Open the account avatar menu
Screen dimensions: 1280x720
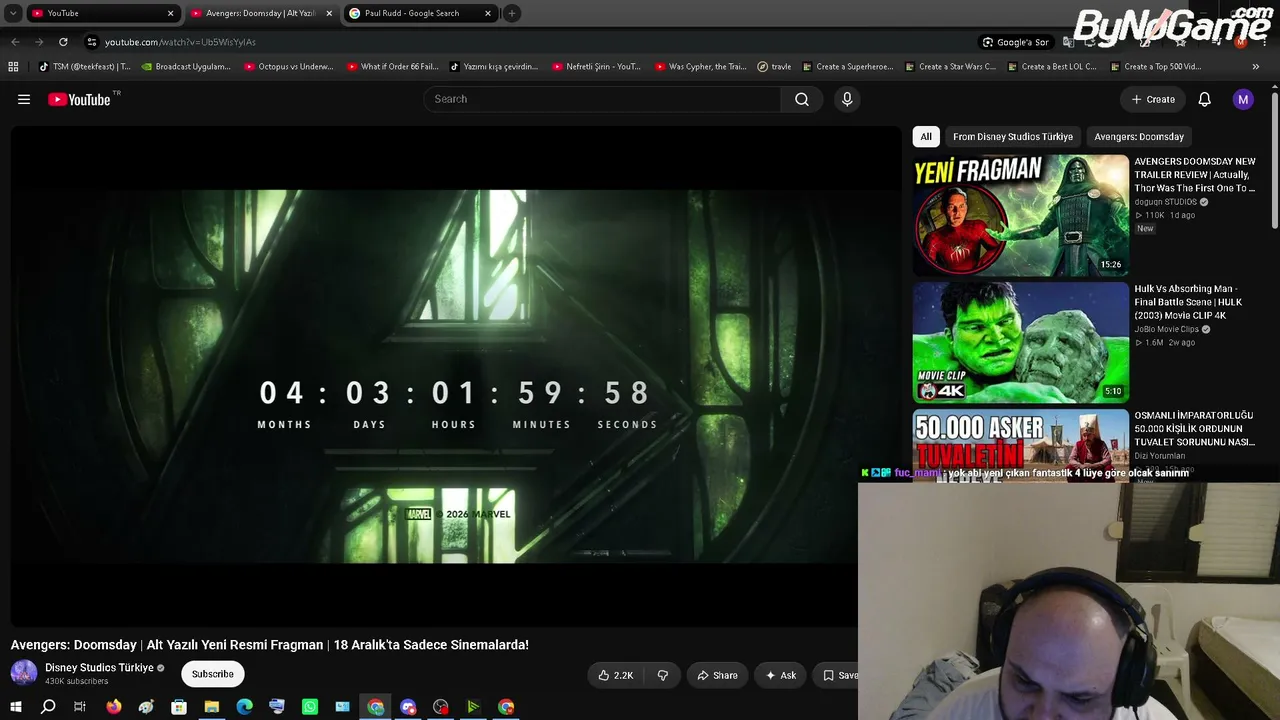tap(1243, 99)
